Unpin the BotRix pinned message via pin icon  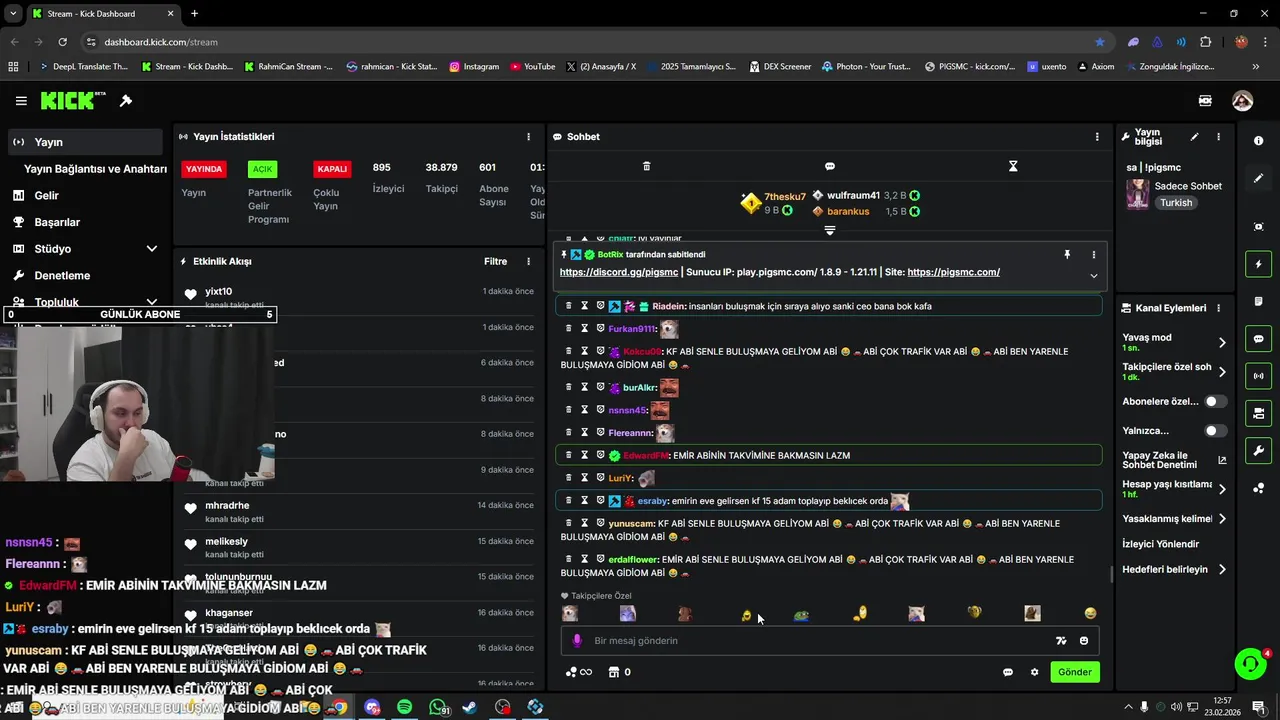[1067, 255]
